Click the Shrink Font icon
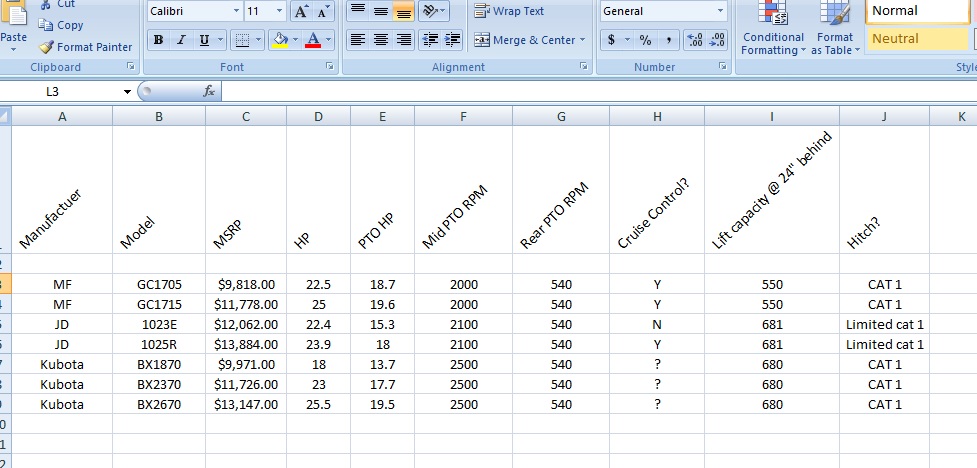This screenshot has width=977, height=468. tap(322, 11)
